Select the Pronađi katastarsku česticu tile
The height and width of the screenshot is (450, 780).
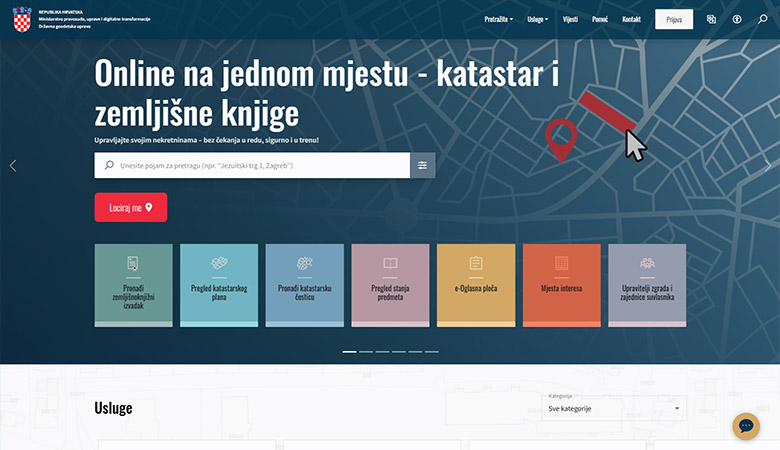tap(304, 285)
